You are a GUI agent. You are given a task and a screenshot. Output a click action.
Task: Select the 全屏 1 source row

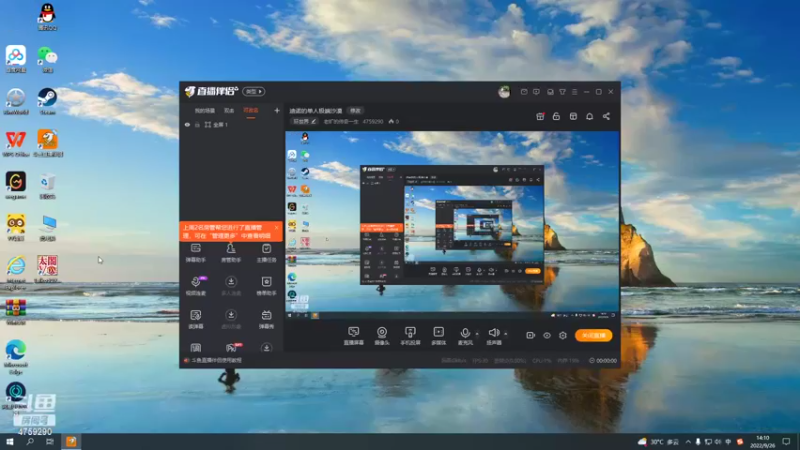232,124
